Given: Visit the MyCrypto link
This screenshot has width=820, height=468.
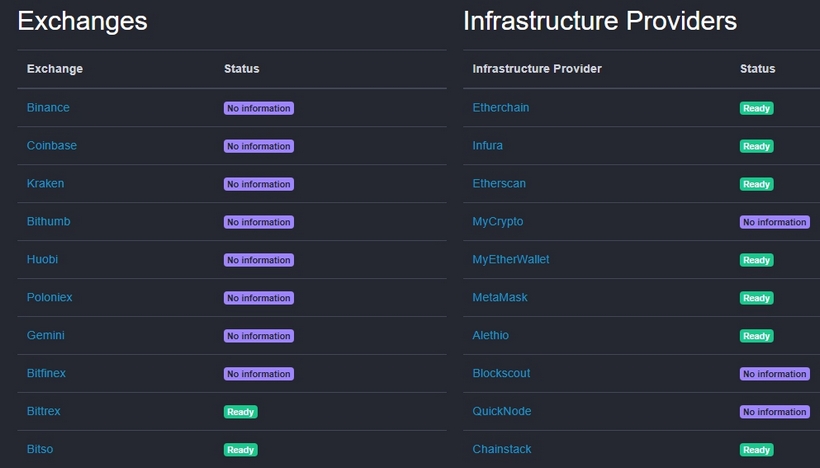Looking at the screenshot, I should pos(498,222).
